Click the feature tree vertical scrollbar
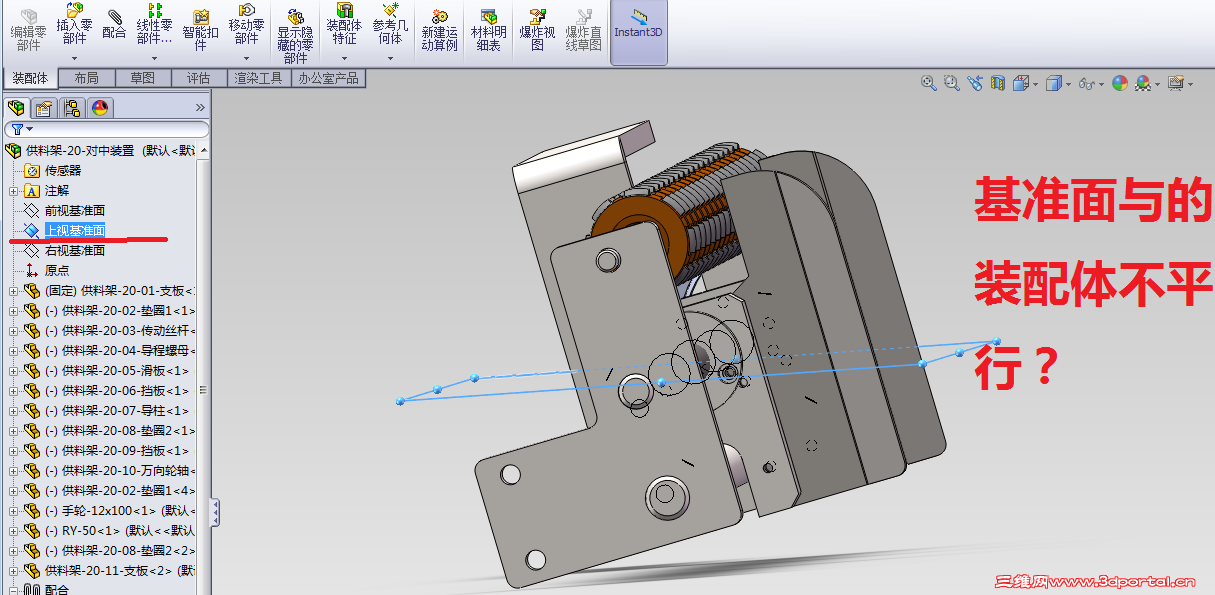The height and width of the screenshot is (595, 1215). click(203, 390)
